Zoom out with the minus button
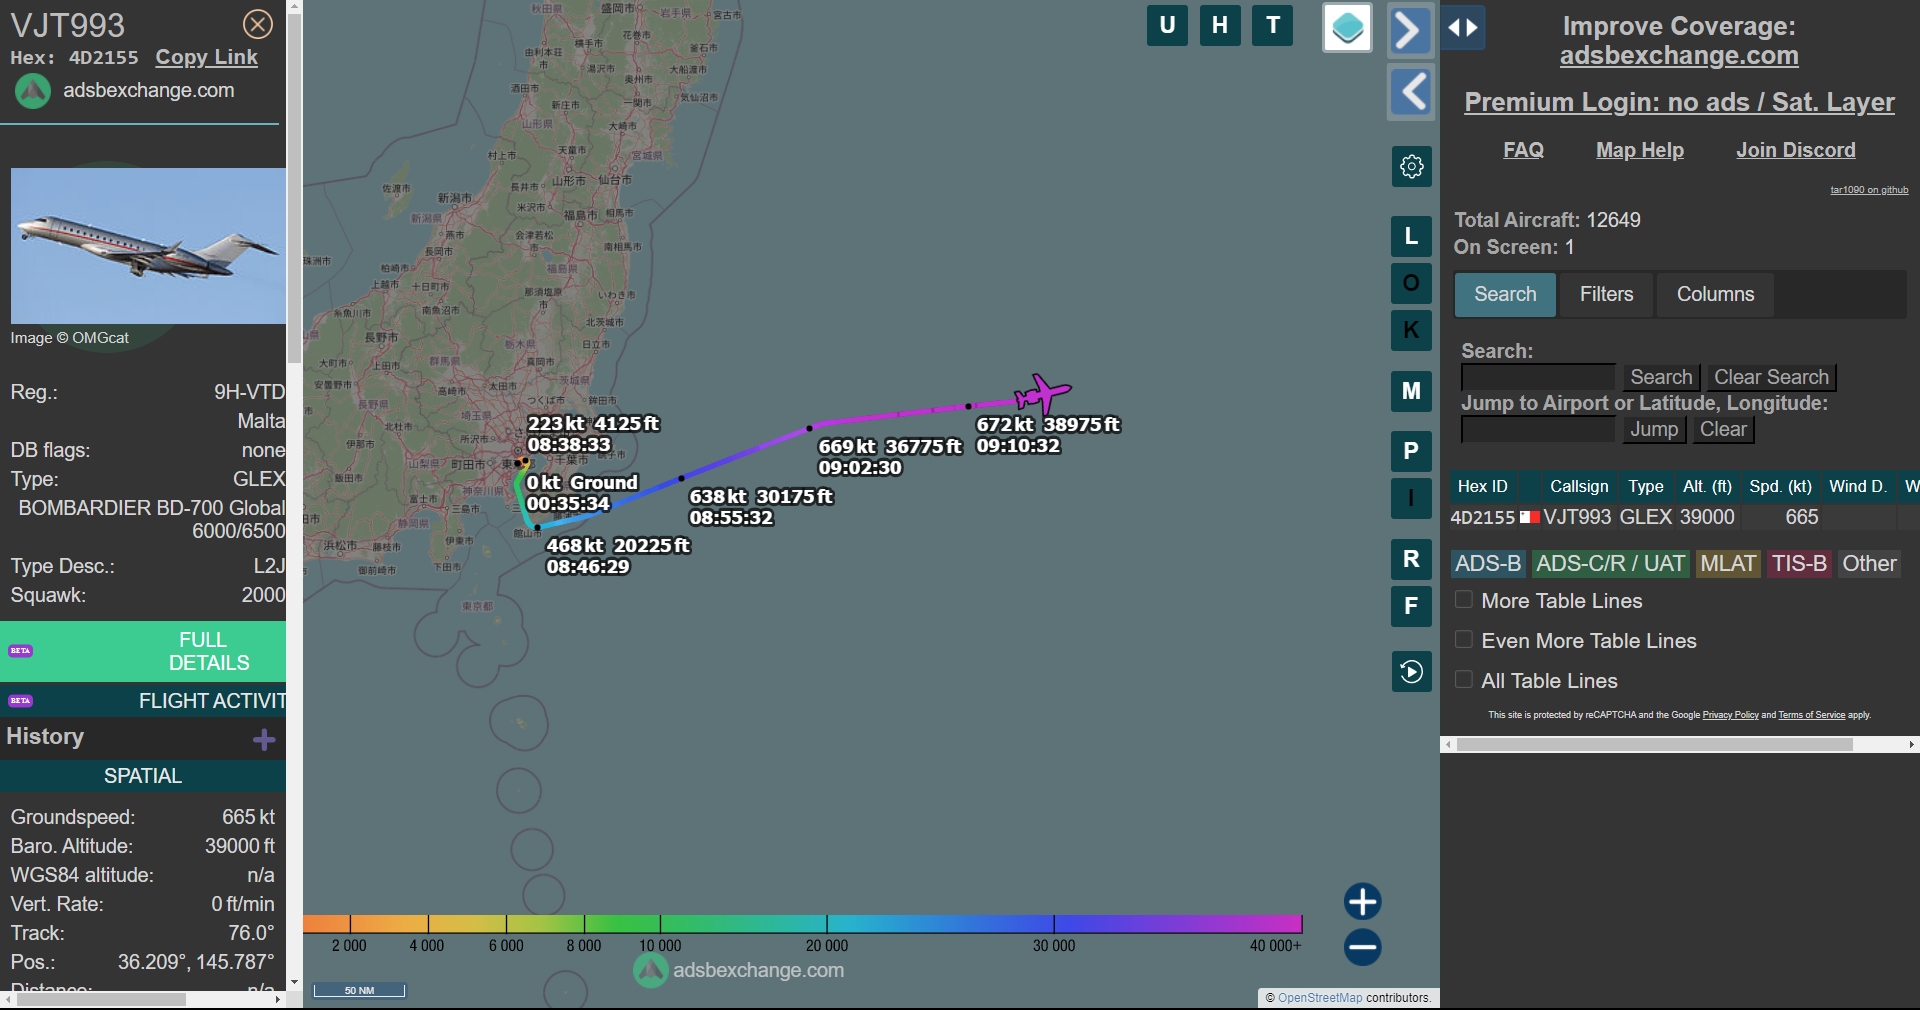This screenshot has width=1920, height=1010. tap(1362, 947)
